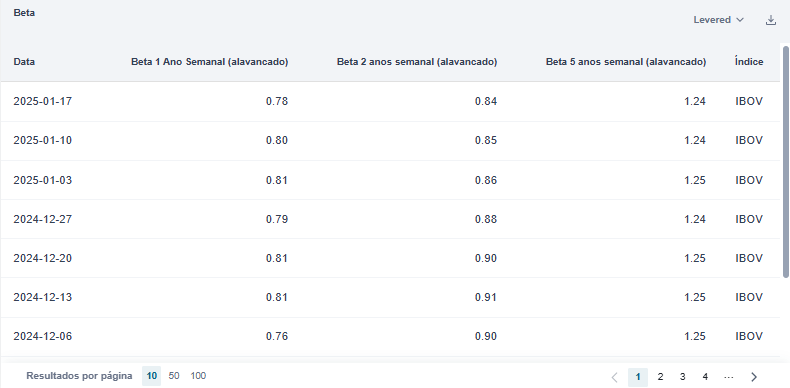Click Beta 5 anos semanal column header
Viewport: 790px width, 388px height.
[x=626, y=62]
